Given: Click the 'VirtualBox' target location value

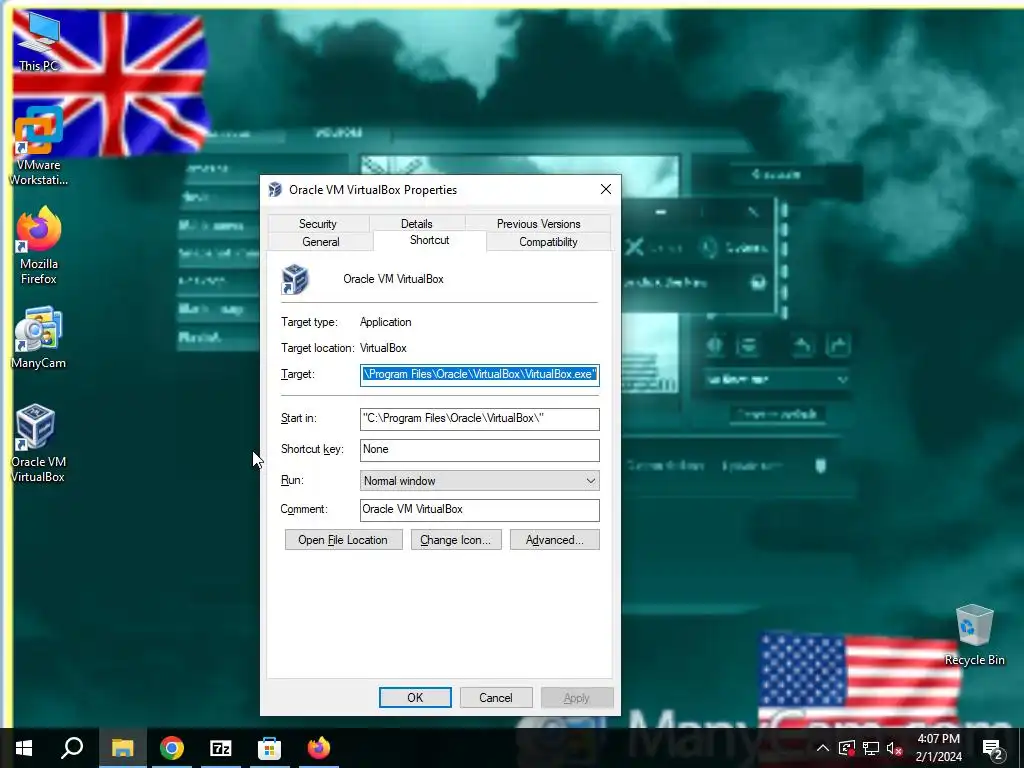Looking at the screenshot, I should [x=383, y=348].
